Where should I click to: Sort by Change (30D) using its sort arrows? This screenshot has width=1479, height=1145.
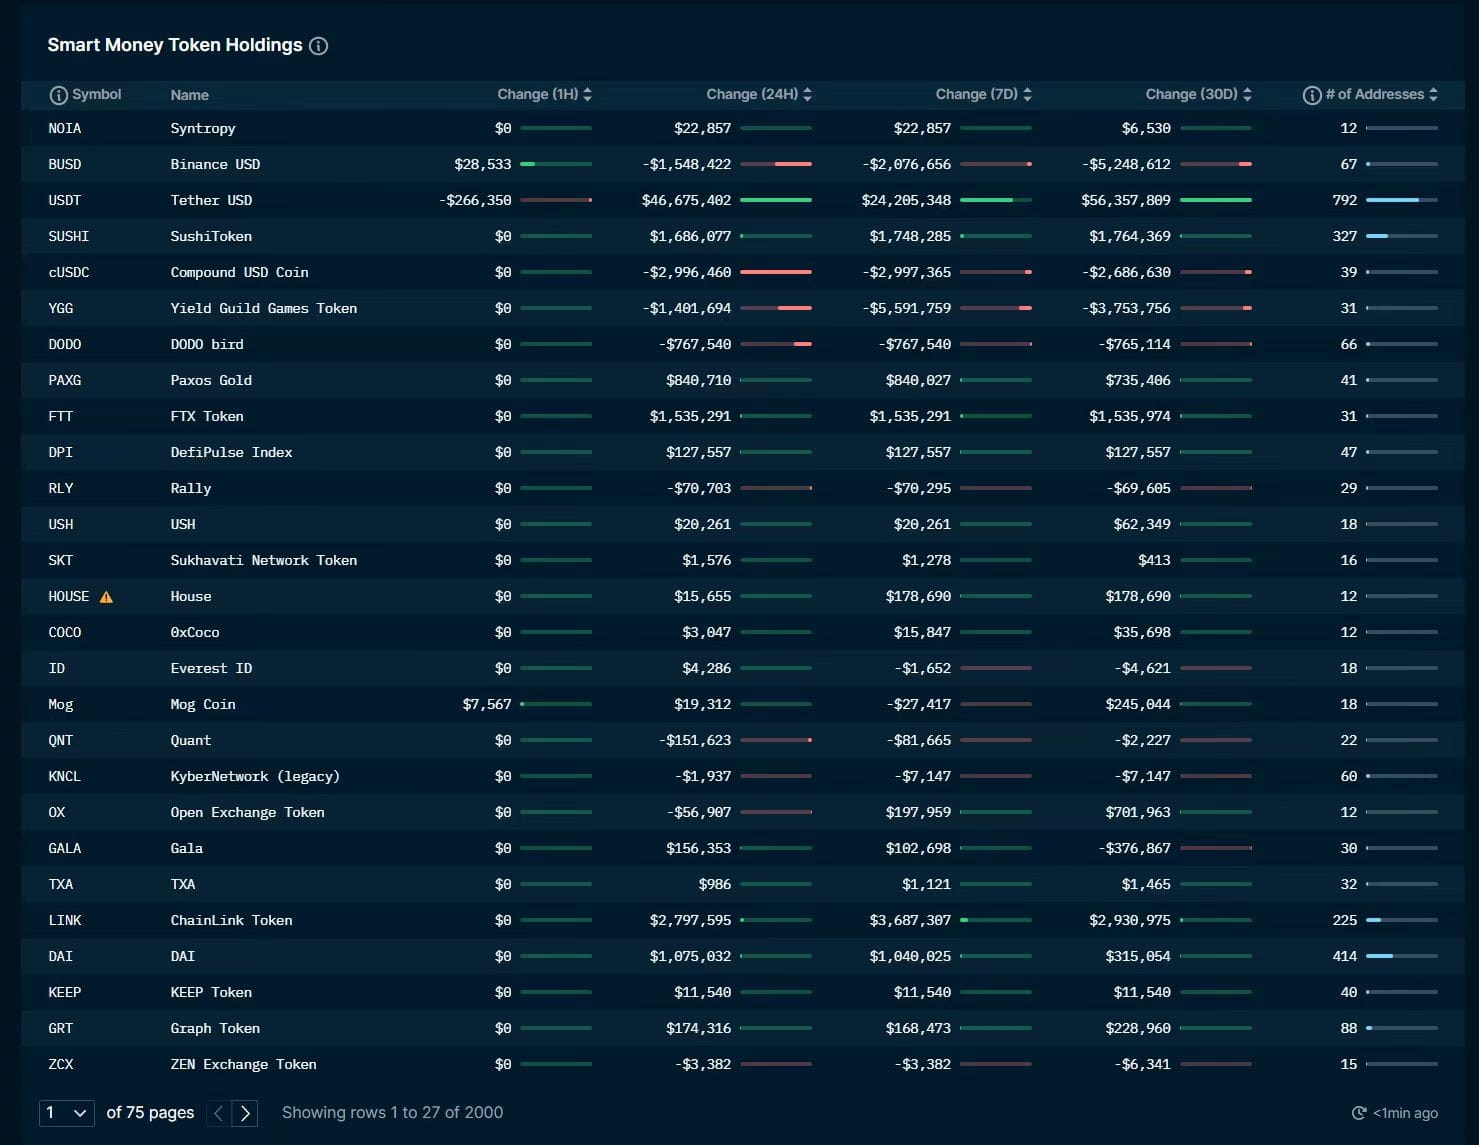(x=1248, y=93)
